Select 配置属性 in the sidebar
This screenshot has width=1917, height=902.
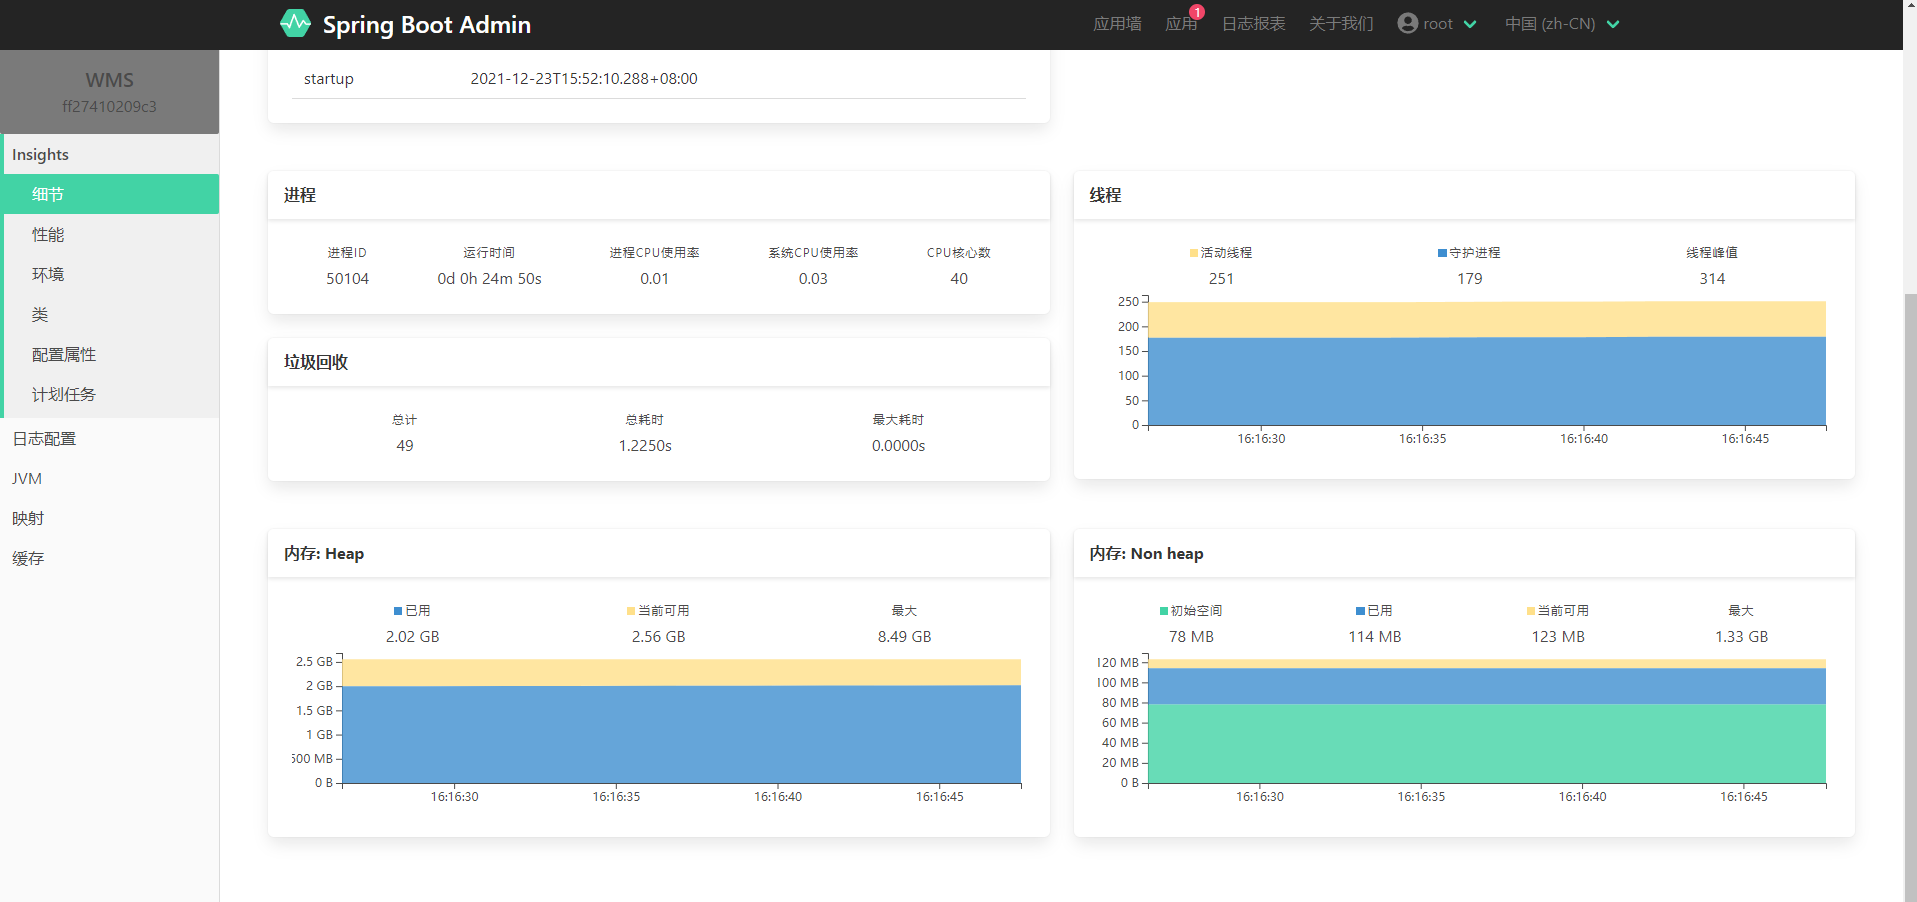click(64, 355)
